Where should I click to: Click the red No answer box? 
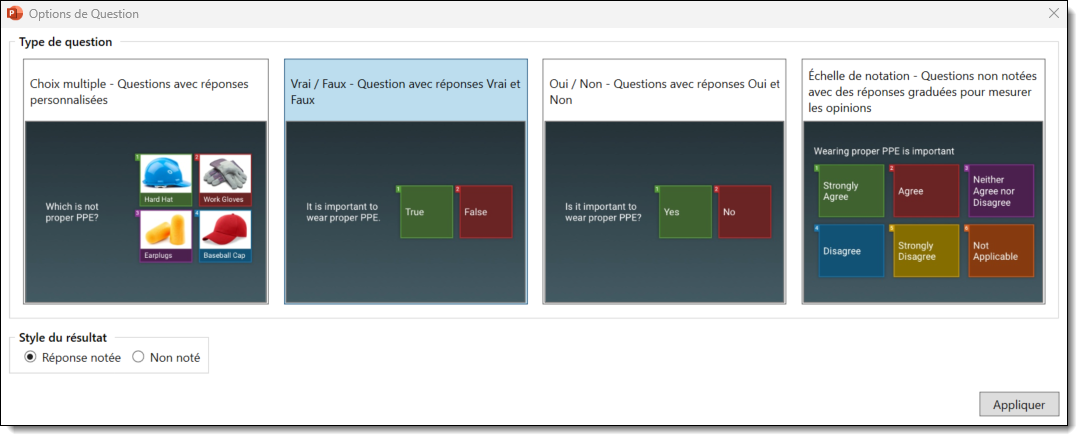744,212
